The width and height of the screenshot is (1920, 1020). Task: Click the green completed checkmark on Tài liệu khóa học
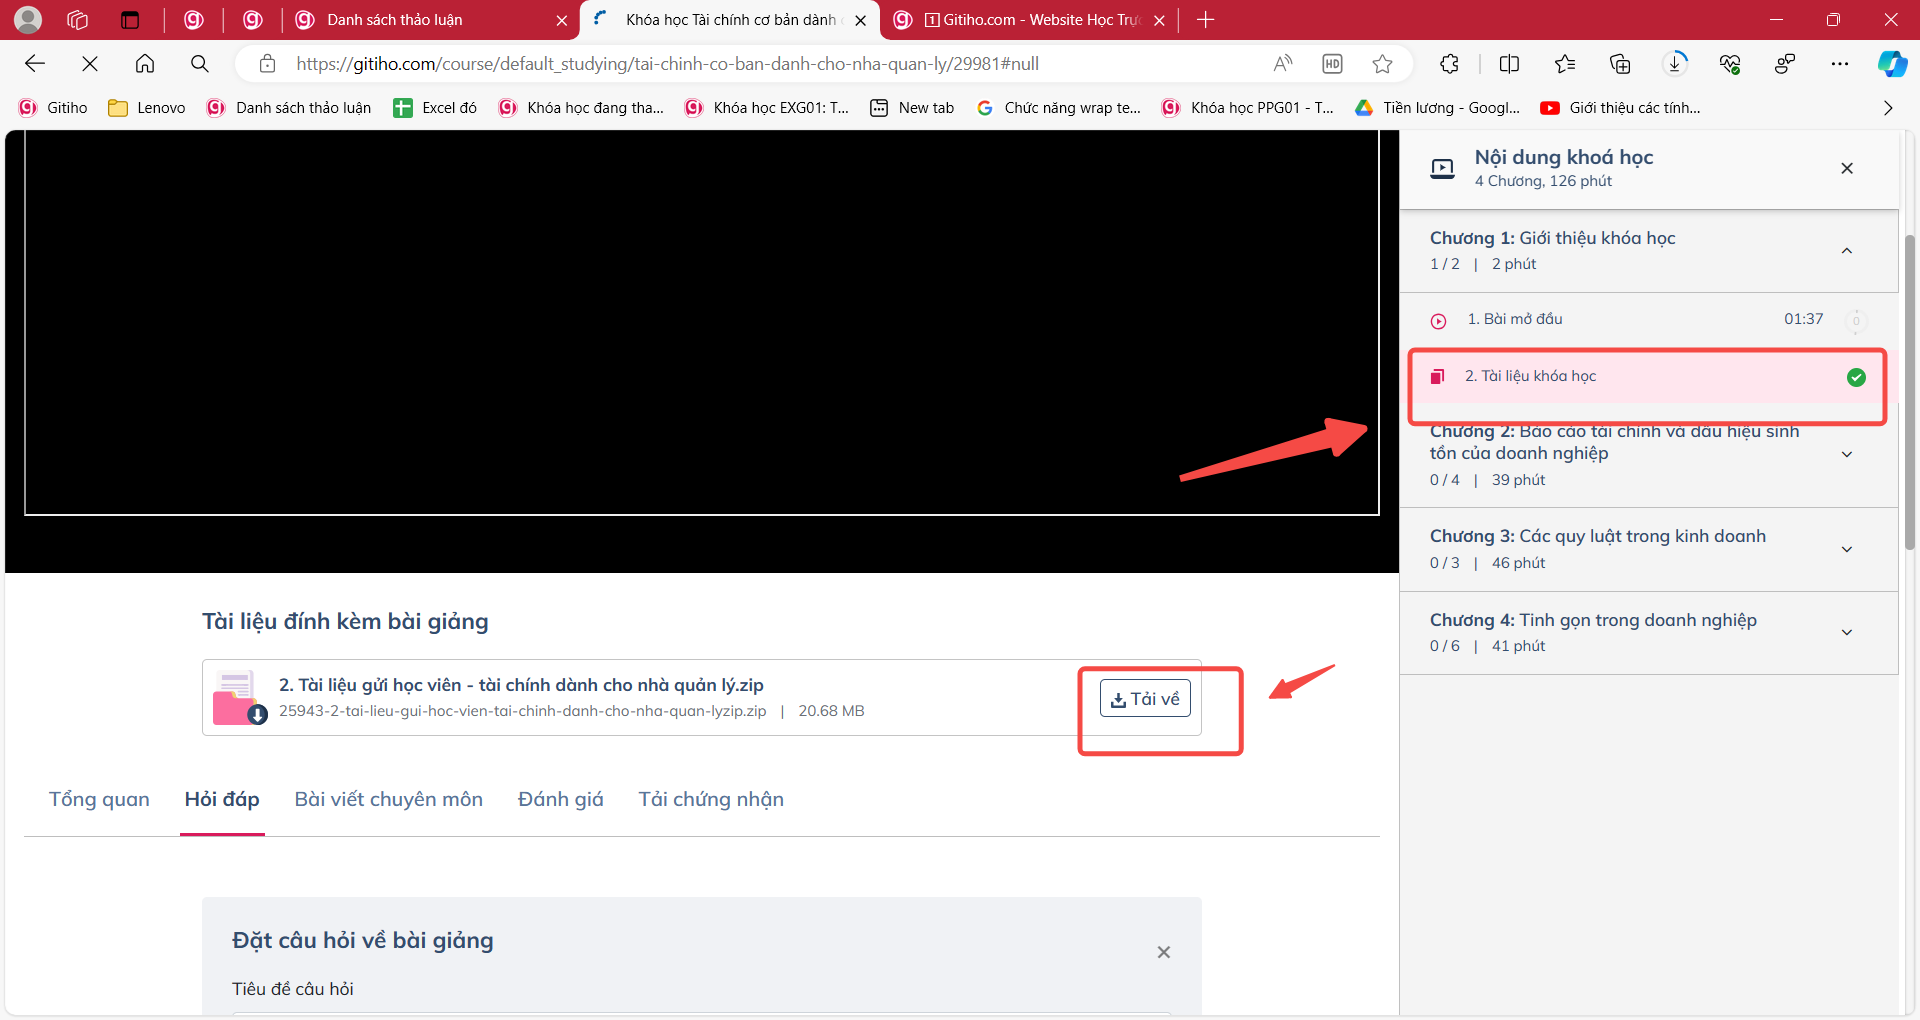click(x=1856, y=377)
